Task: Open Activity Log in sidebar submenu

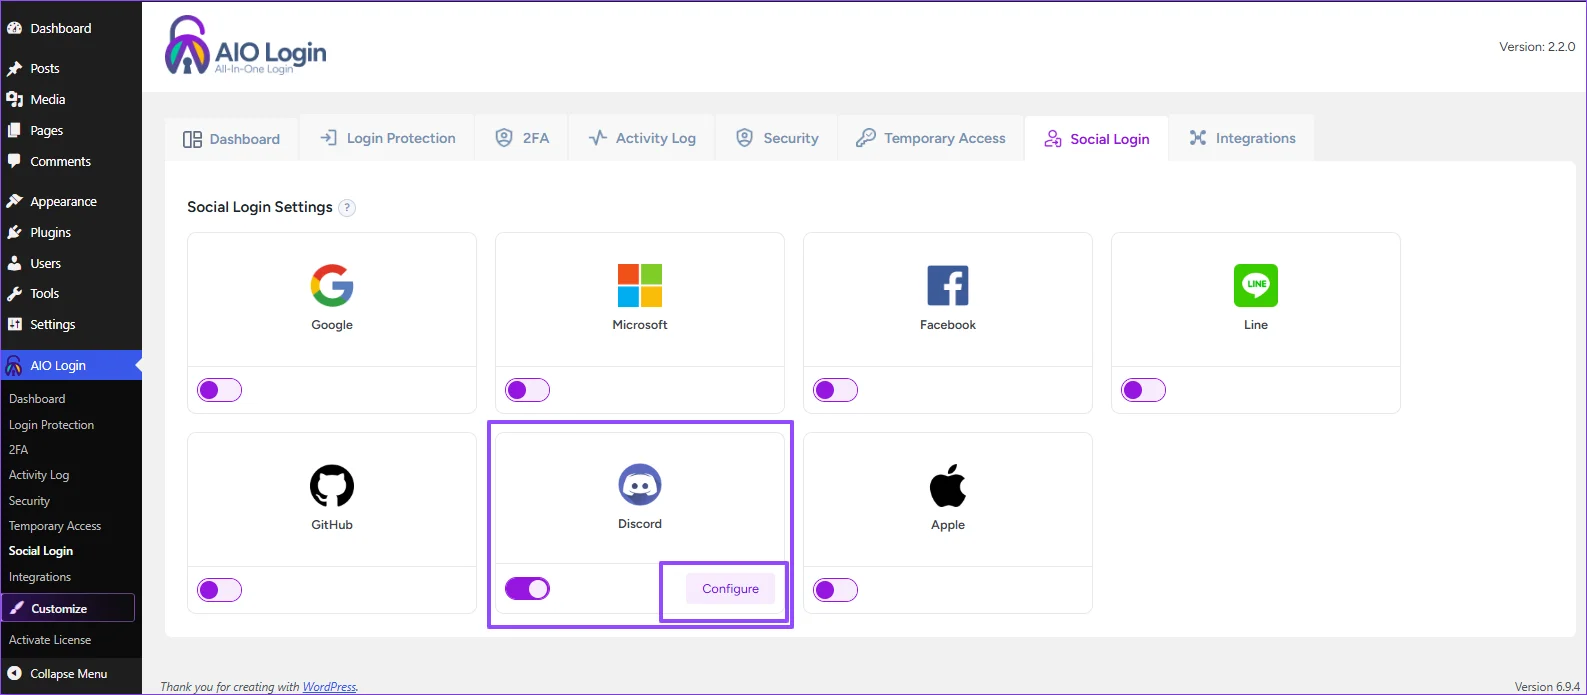Action: (x=39, y=475)
